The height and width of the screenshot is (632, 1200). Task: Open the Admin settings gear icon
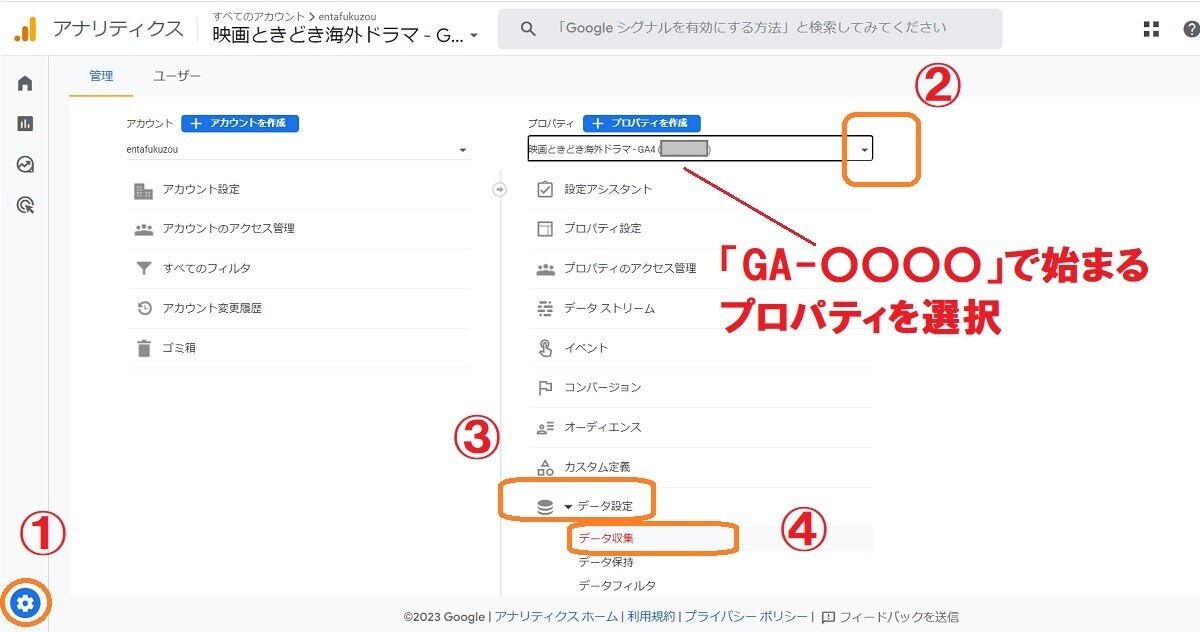(26, 603)
